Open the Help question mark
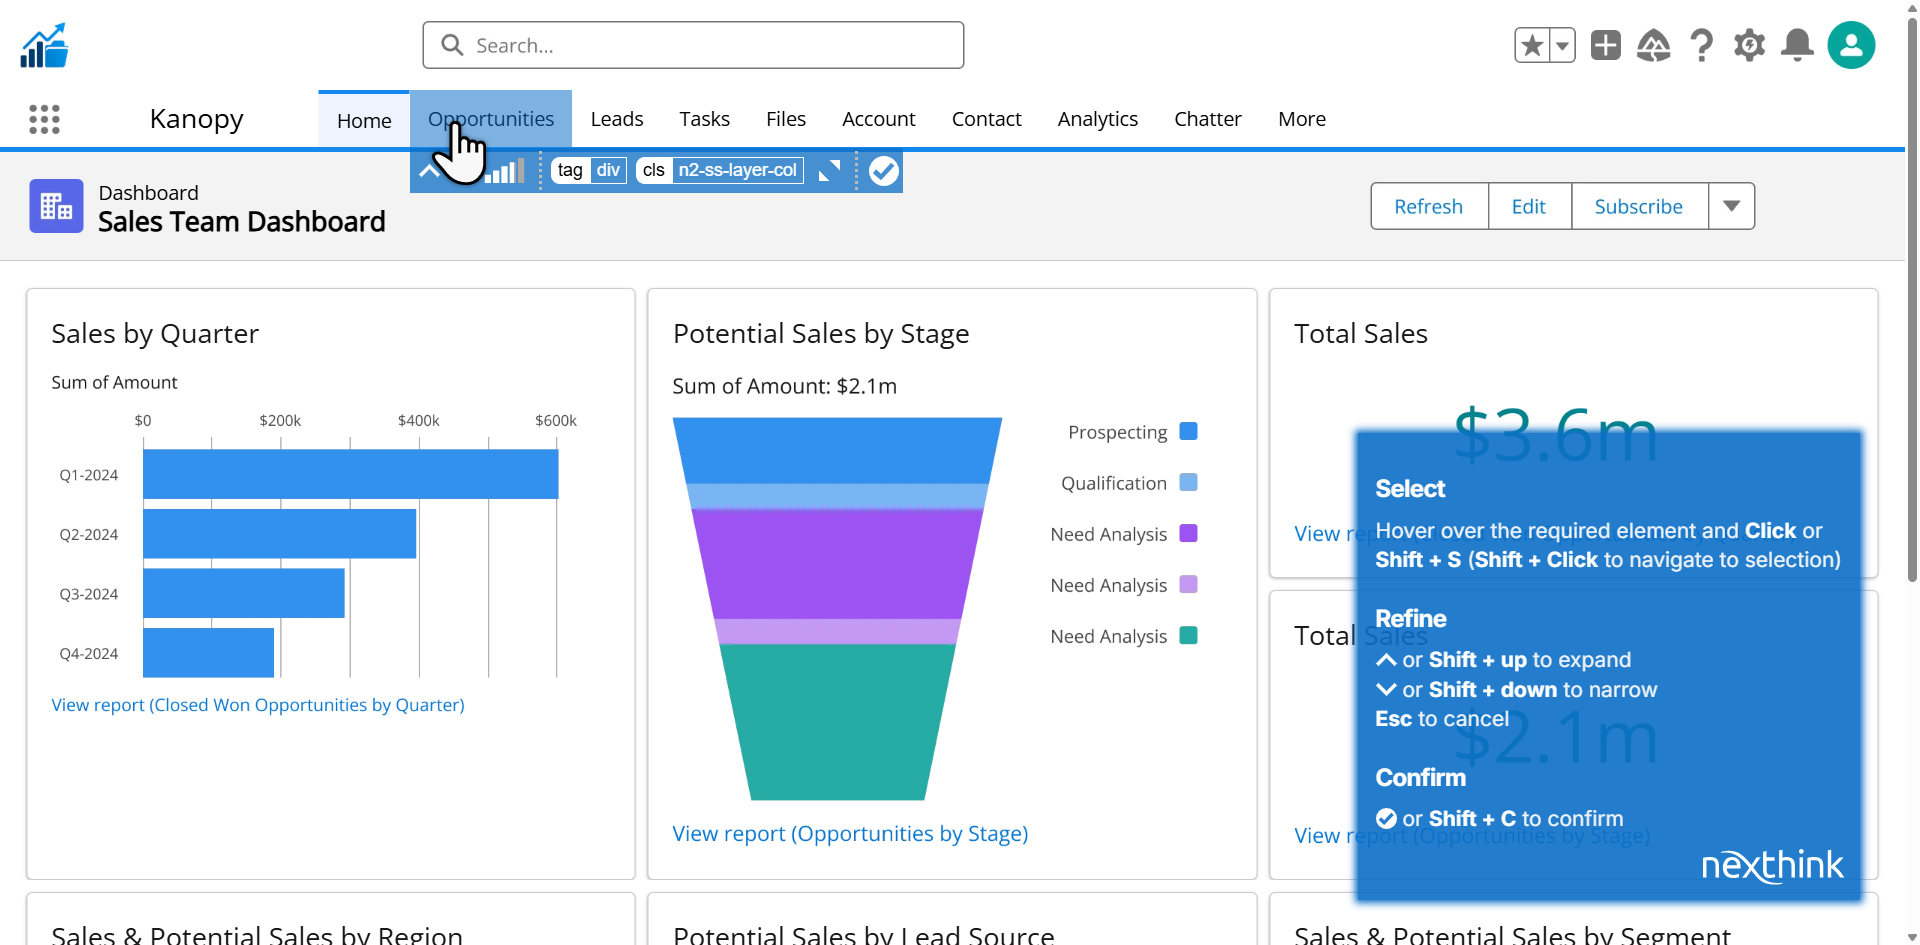The height and width of the screenshot is (945, 1920). [x=1701, y=46]
